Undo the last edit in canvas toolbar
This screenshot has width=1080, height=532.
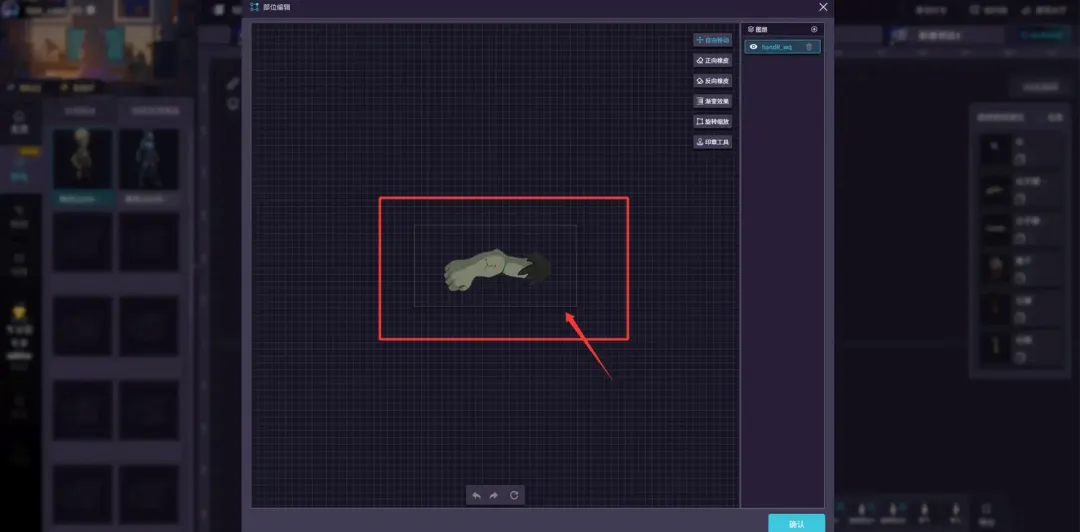coord(477,495)
